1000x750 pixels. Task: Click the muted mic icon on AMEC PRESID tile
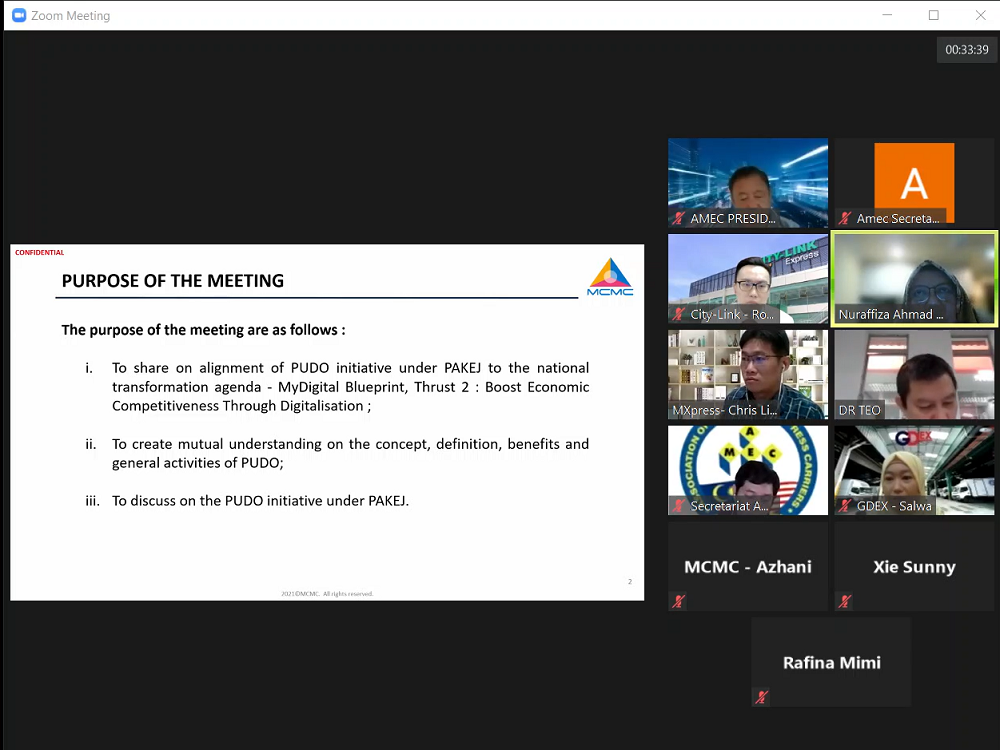(679, 218)
